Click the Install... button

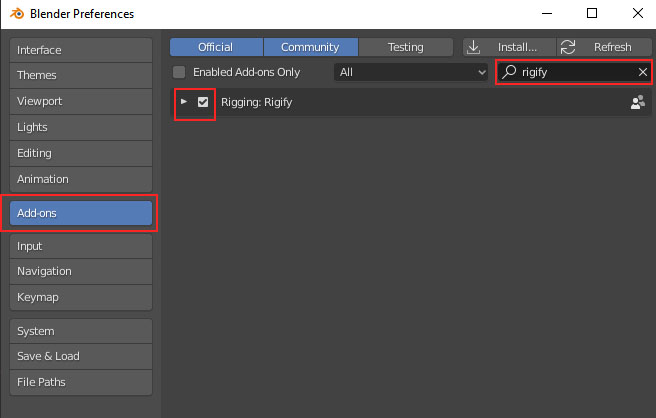(509, 47)
